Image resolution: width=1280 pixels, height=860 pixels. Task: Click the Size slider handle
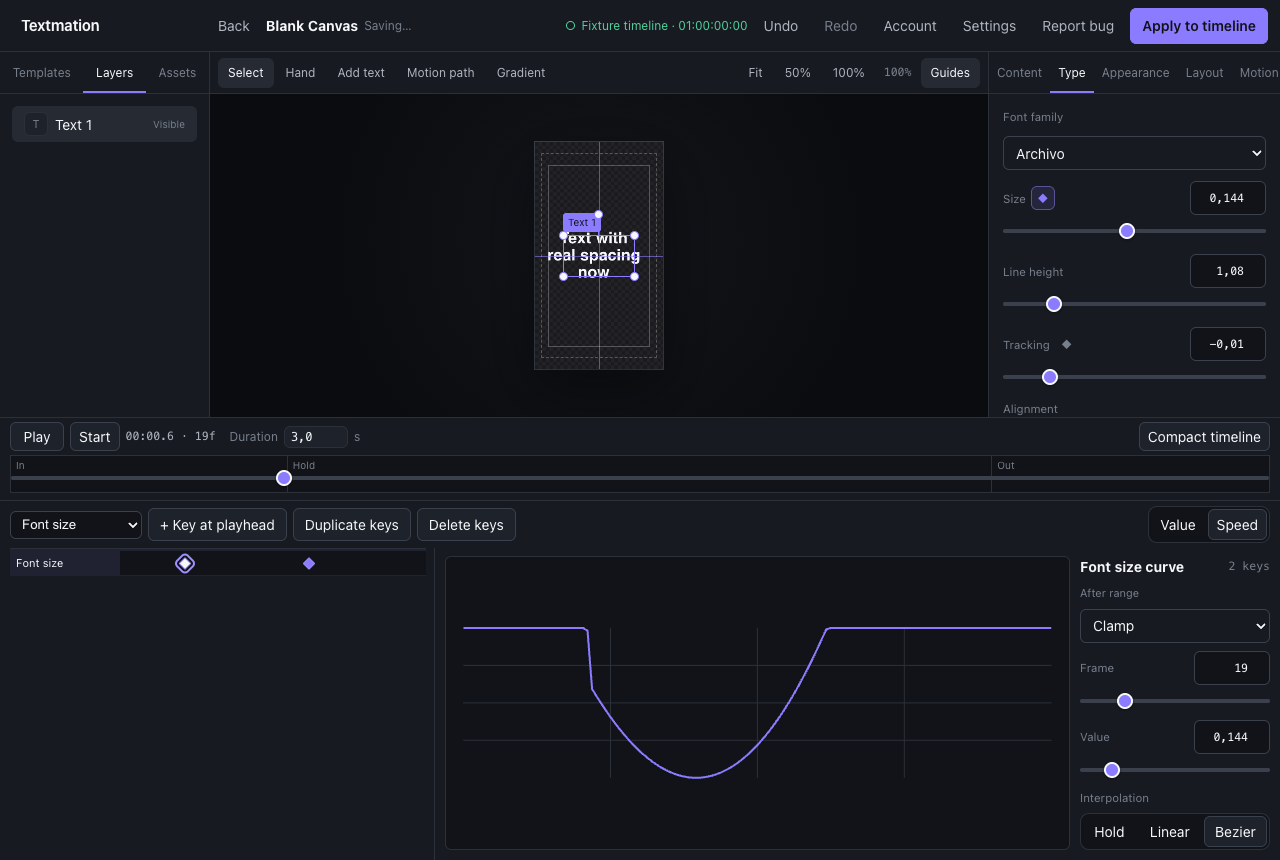pos(1127,231)
